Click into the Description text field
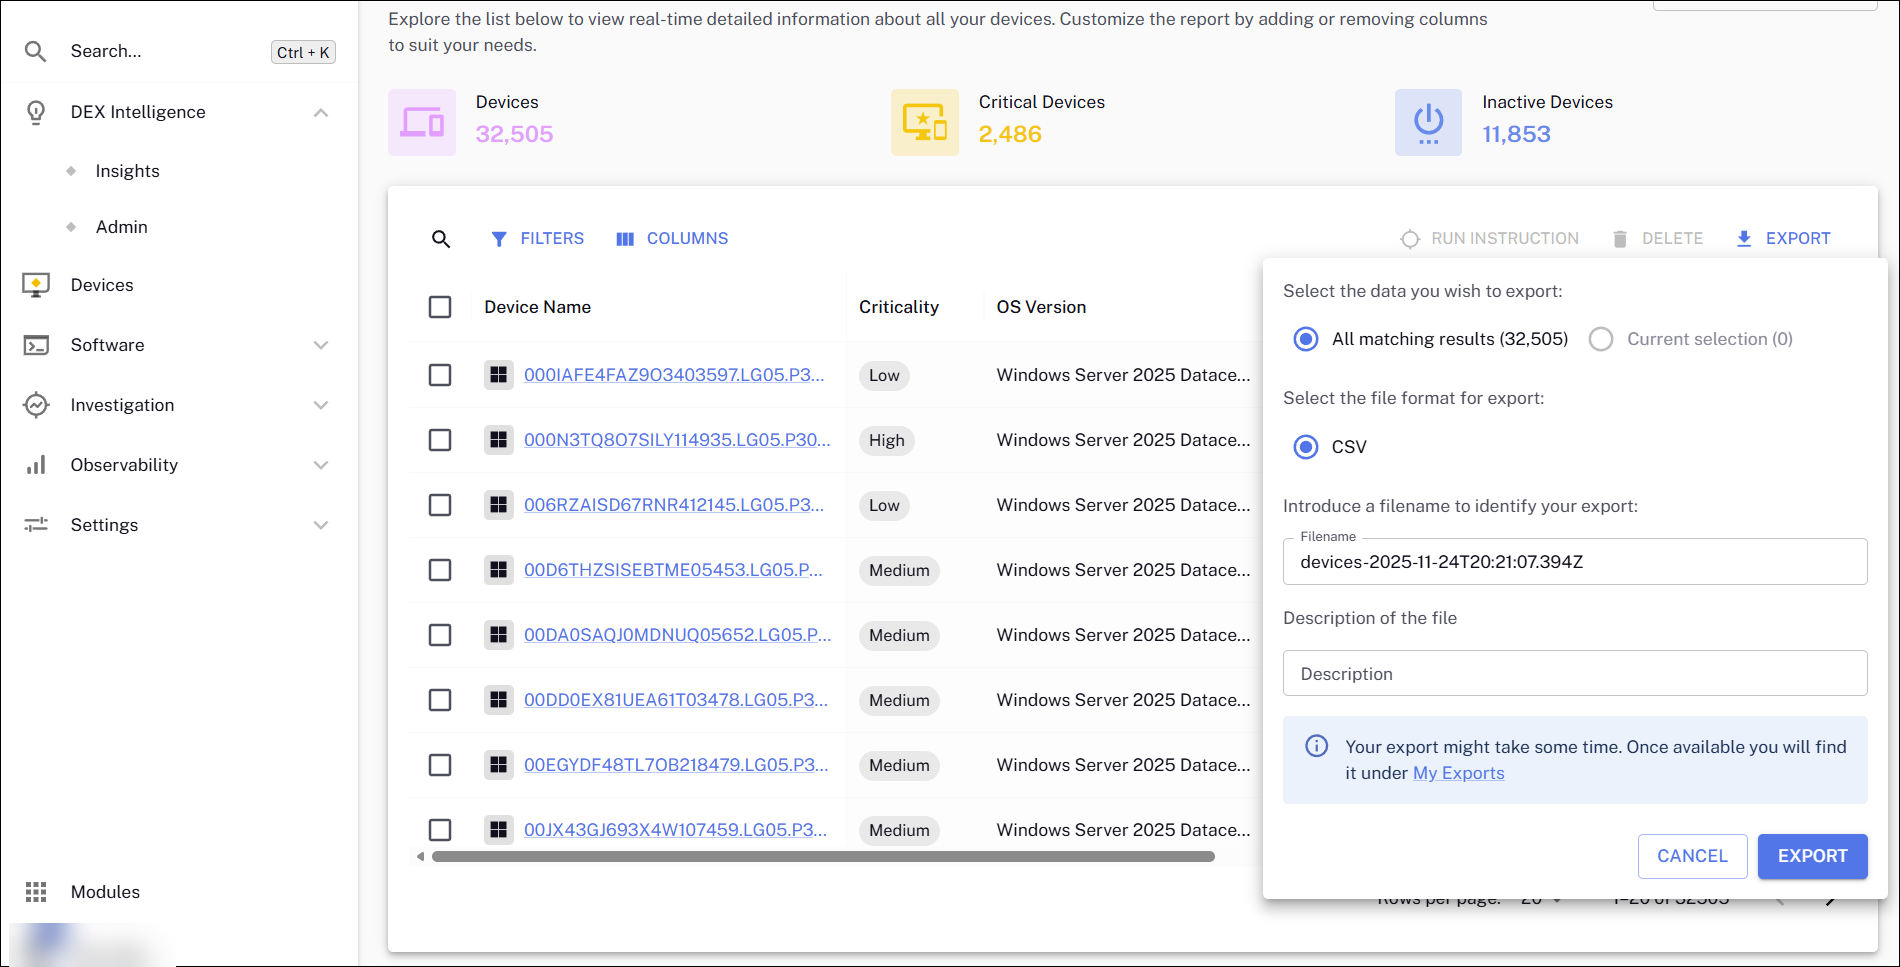The image size is (1900, 967). pos(1574,674)
